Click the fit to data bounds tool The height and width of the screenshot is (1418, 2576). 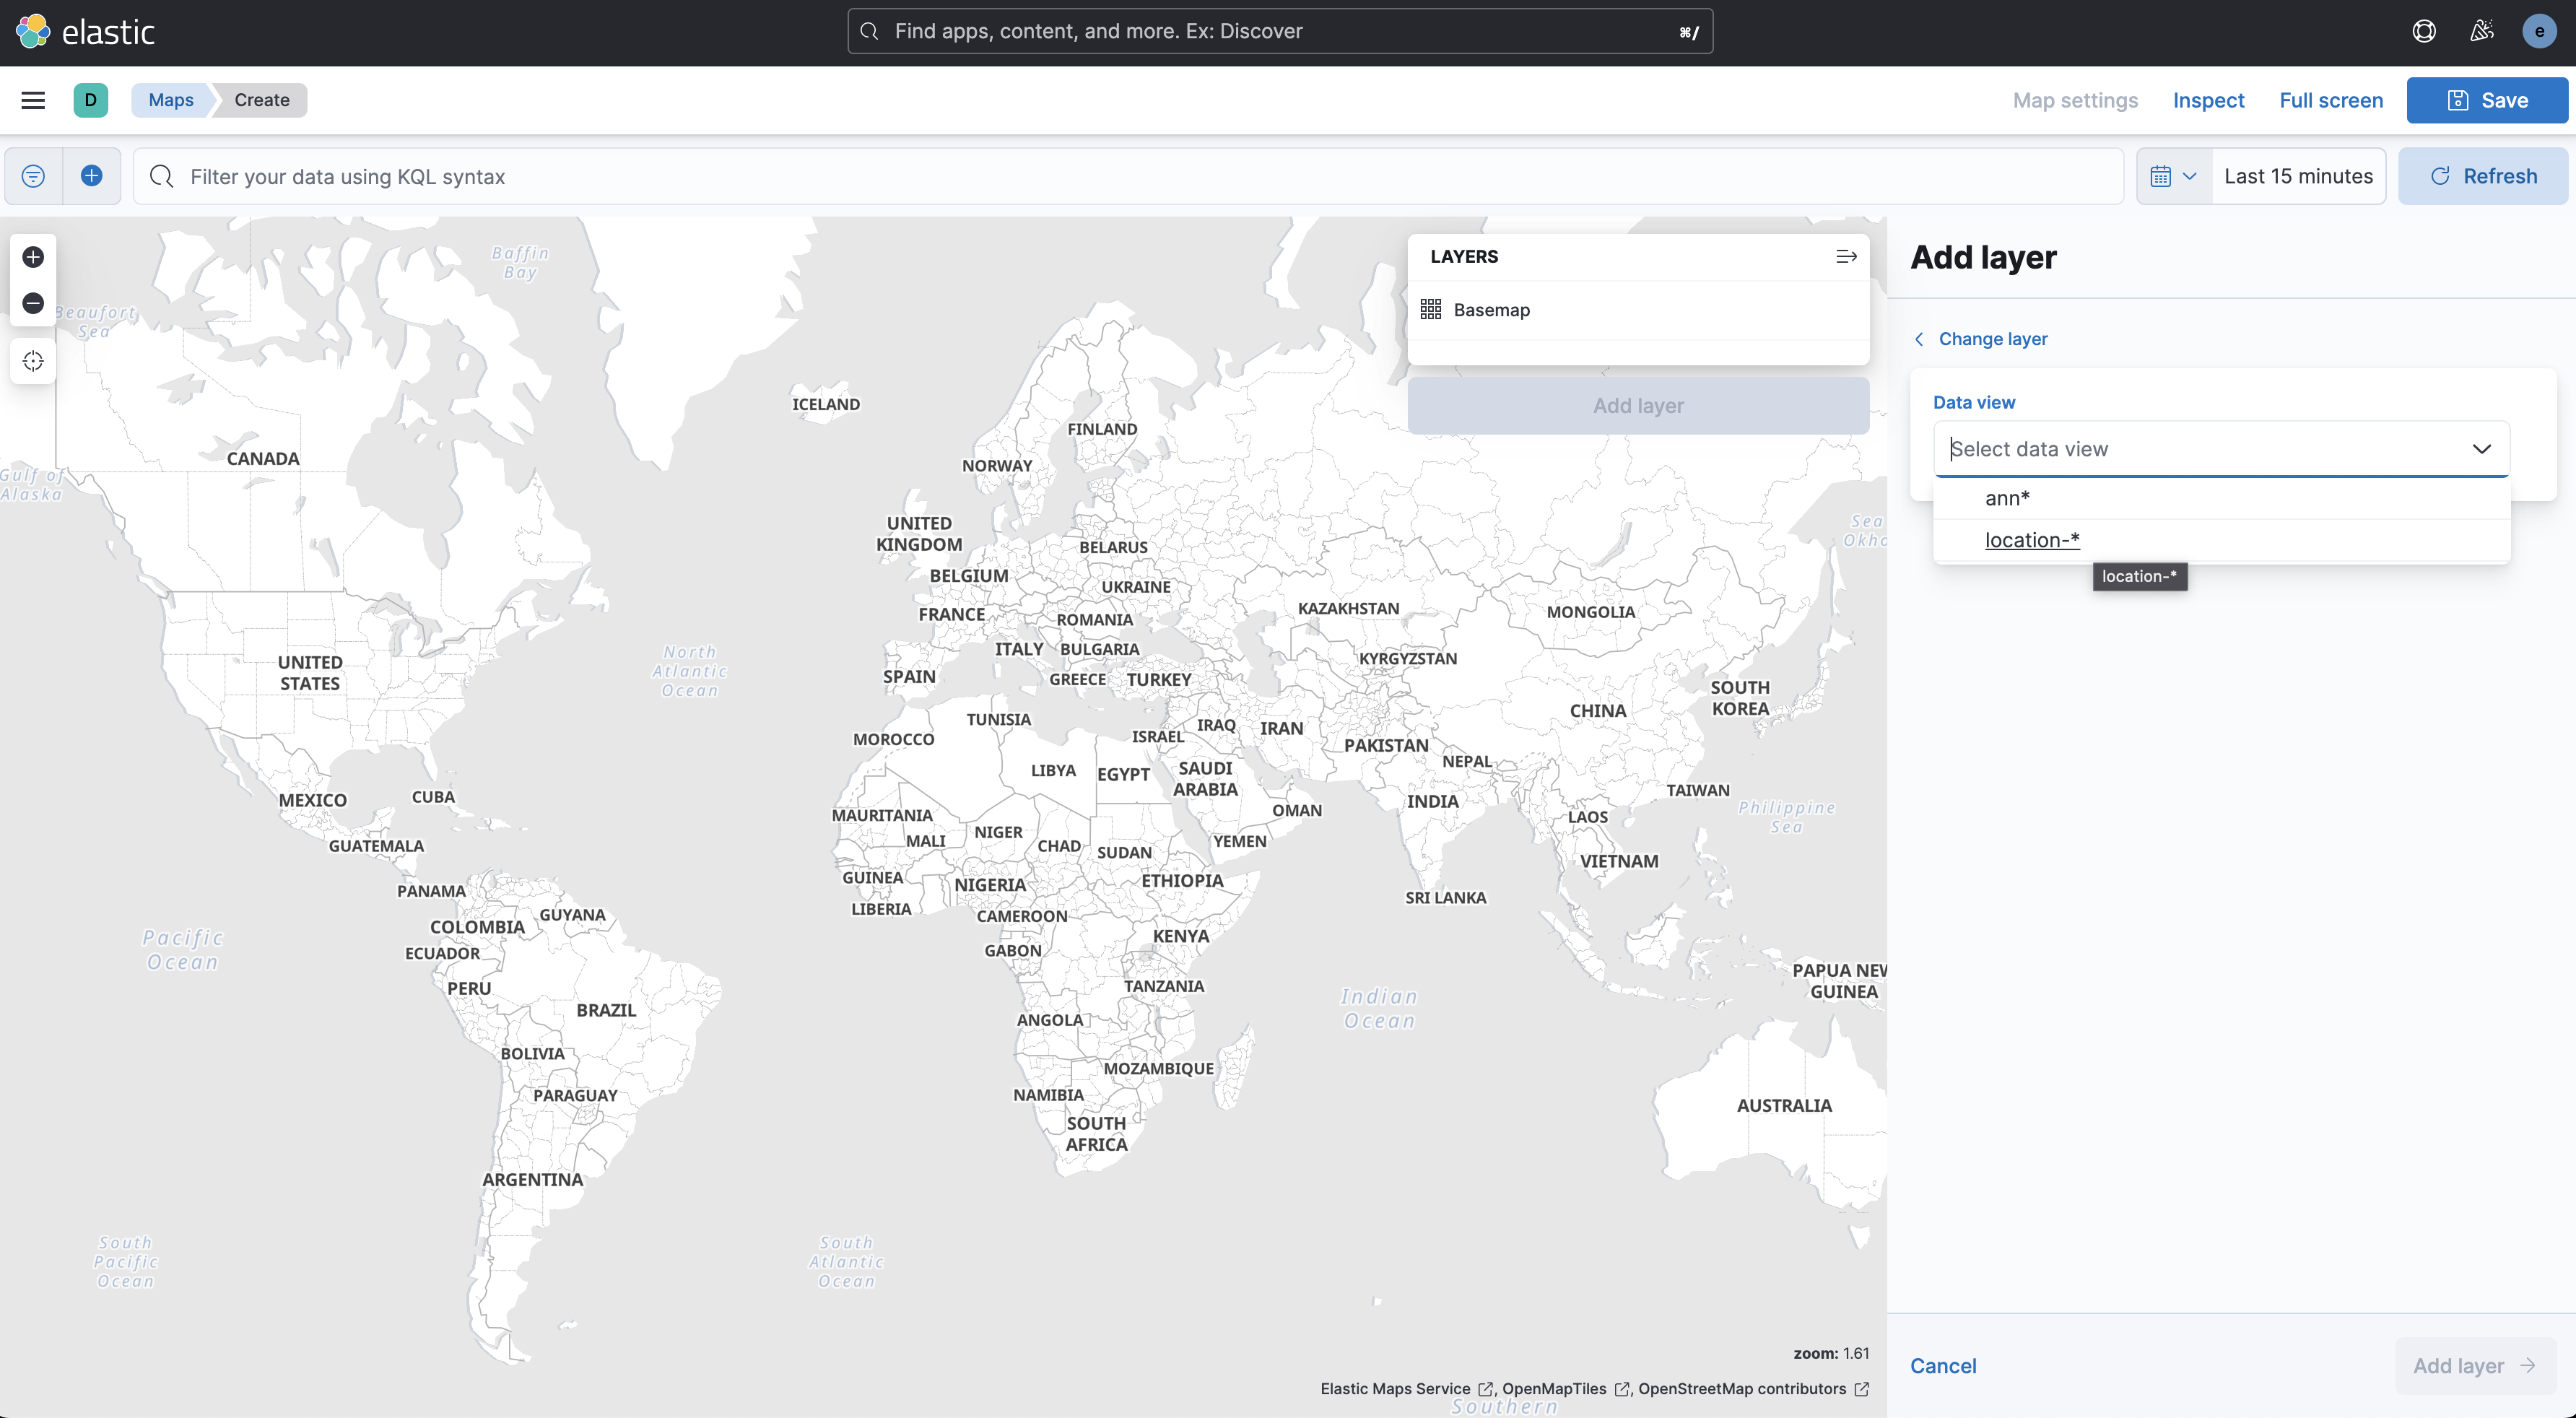pyautogui.click(x=33, y=361)
